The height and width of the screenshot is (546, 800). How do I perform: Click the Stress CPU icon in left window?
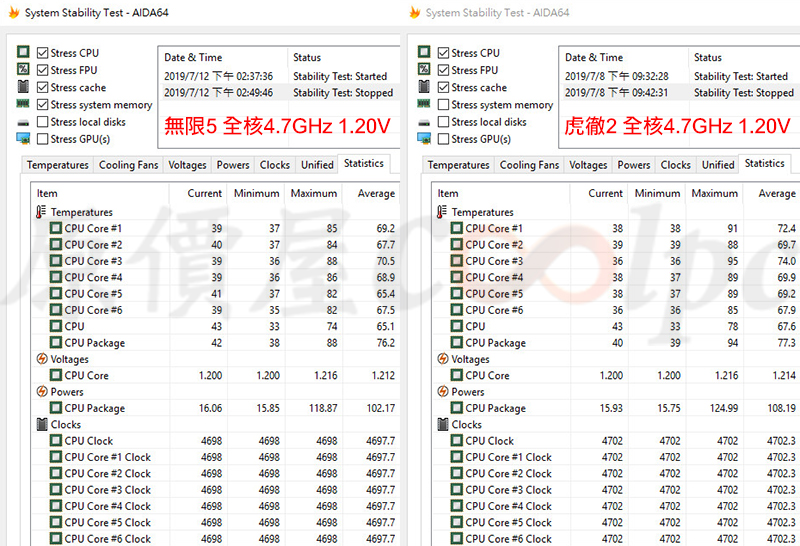coord(22,52)
